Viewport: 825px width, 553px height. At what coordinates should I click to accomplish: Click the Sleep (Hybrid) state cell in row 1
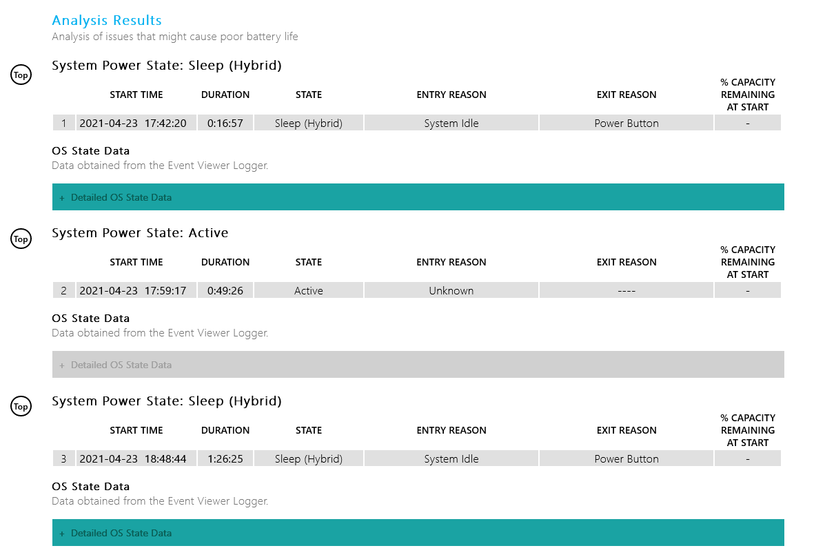click(x=308, y=123)
